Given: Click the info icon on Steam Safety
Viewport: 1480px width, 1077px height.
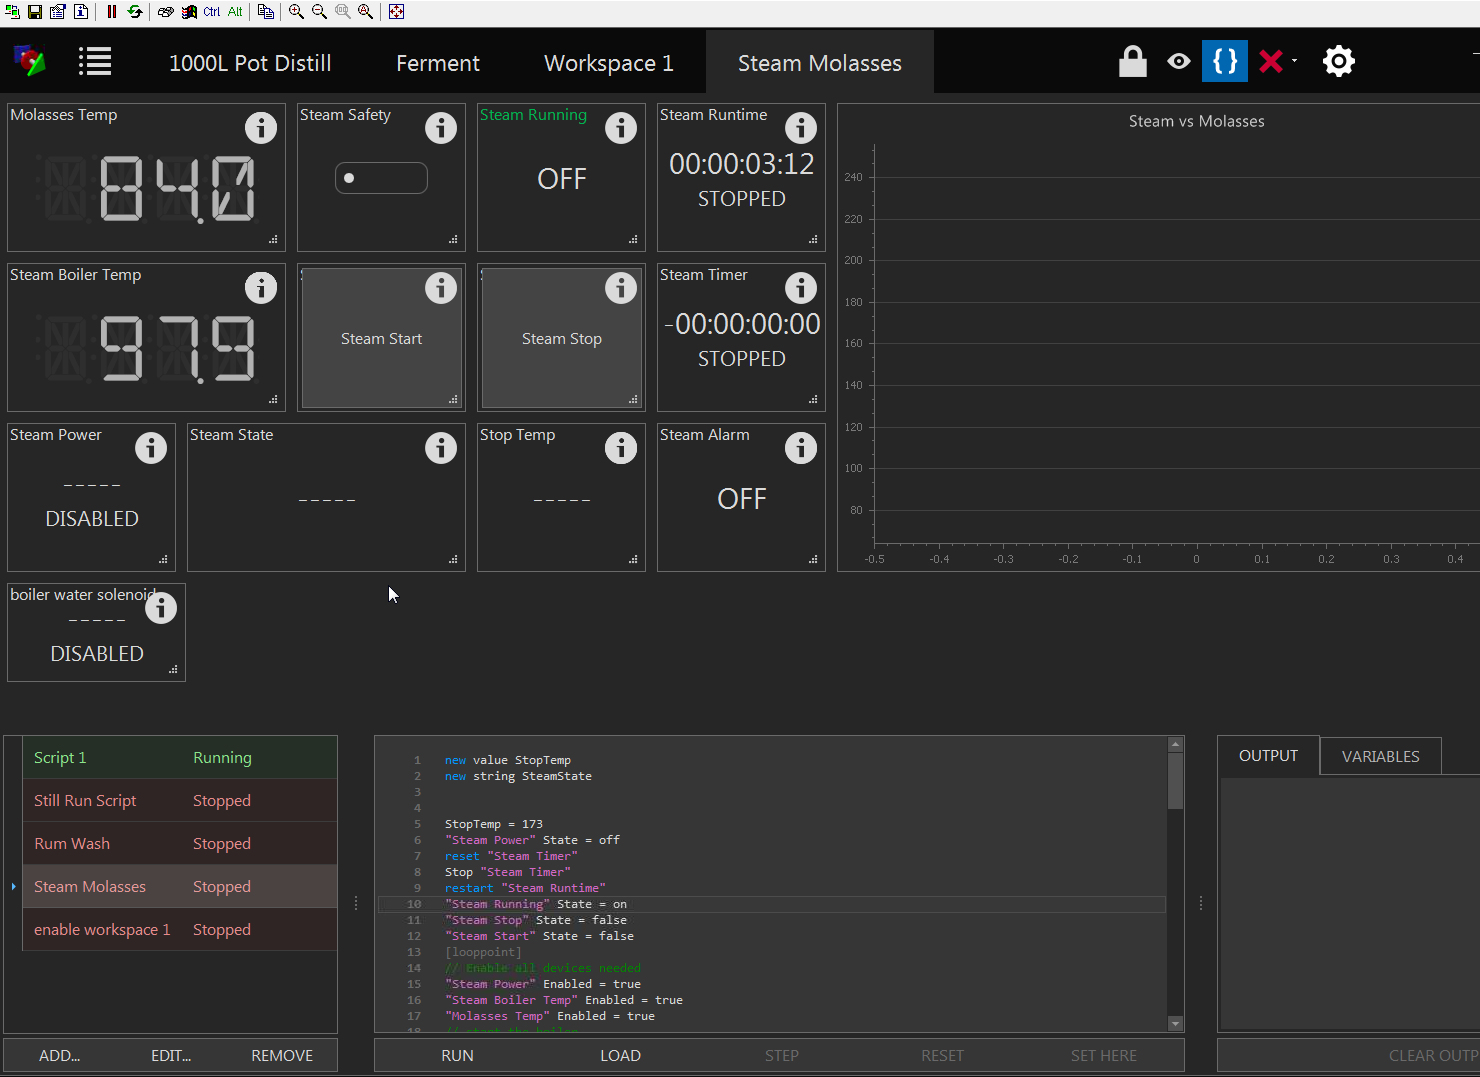Looking at the screenshot, I should tap(441, 128).
